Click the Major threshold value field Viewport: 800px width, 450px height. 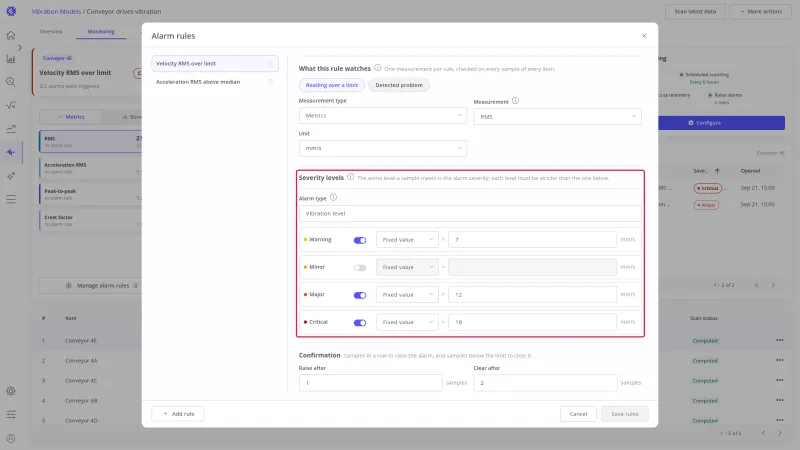pos(532,295)
